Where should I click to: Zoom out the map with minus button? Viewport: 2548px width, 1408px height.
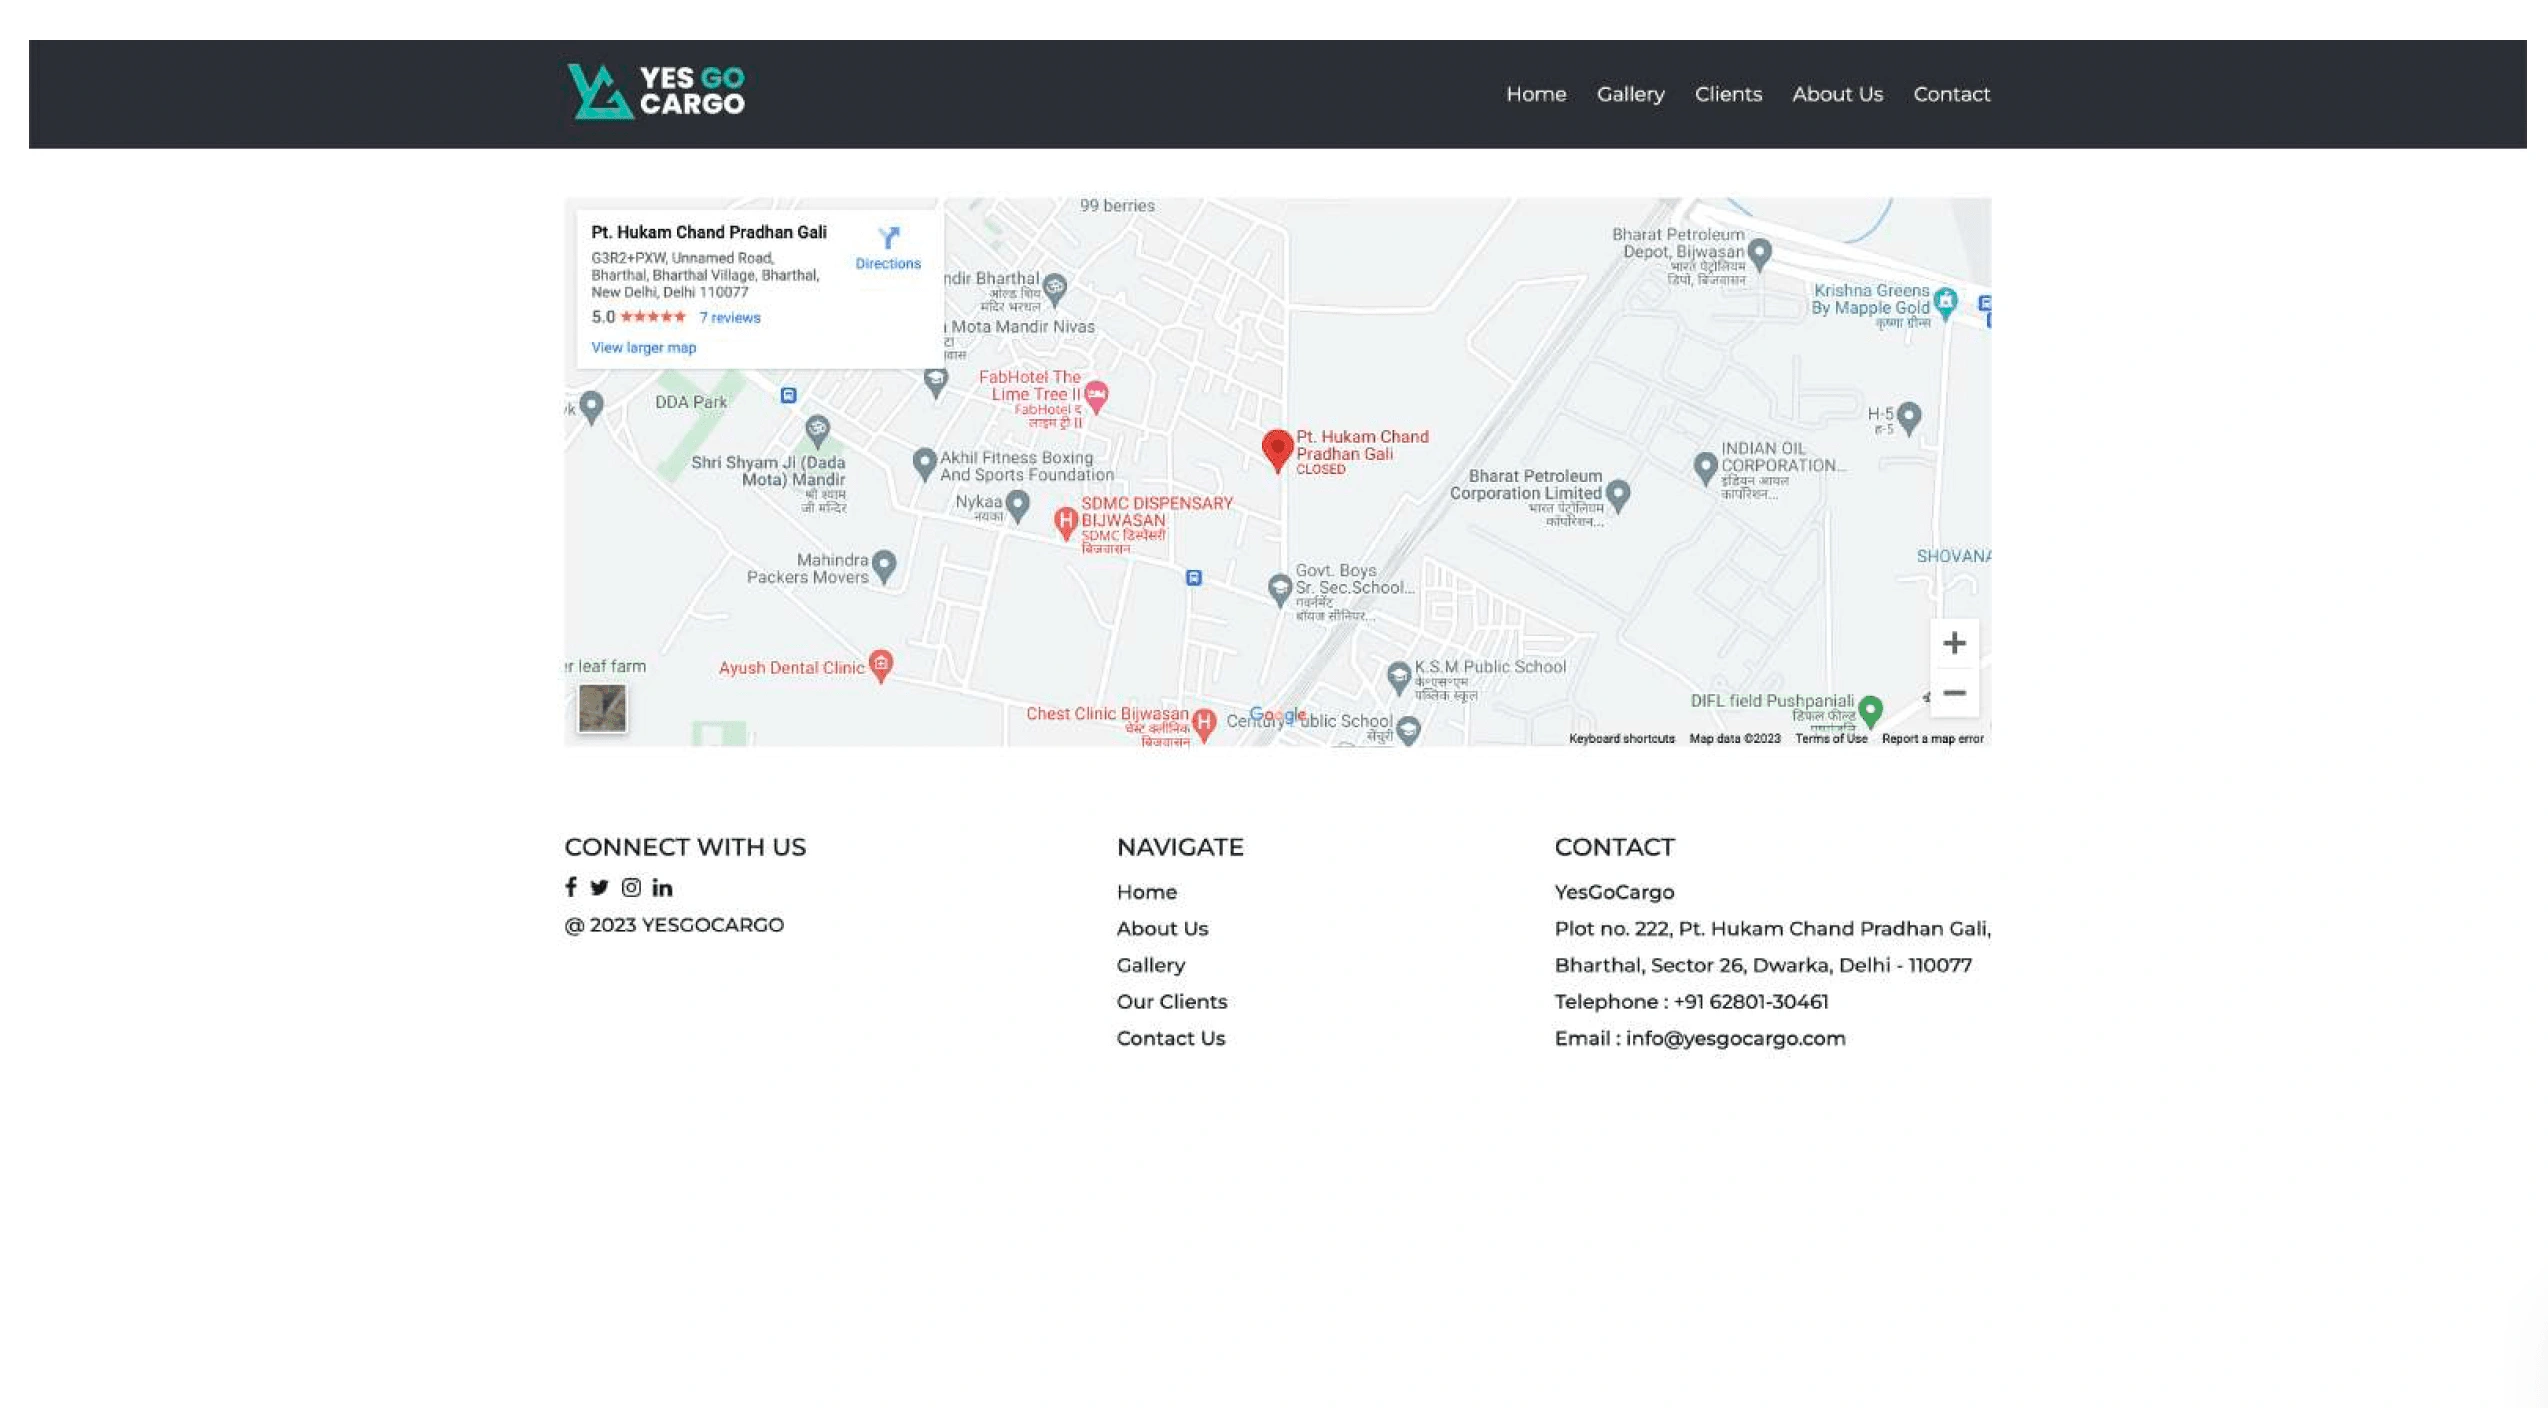click(1954, 693)
